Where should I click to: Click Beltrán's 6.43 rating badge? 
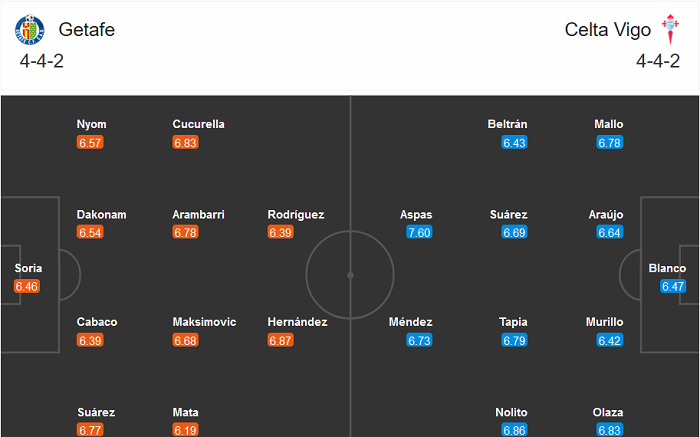click(514, 143)
